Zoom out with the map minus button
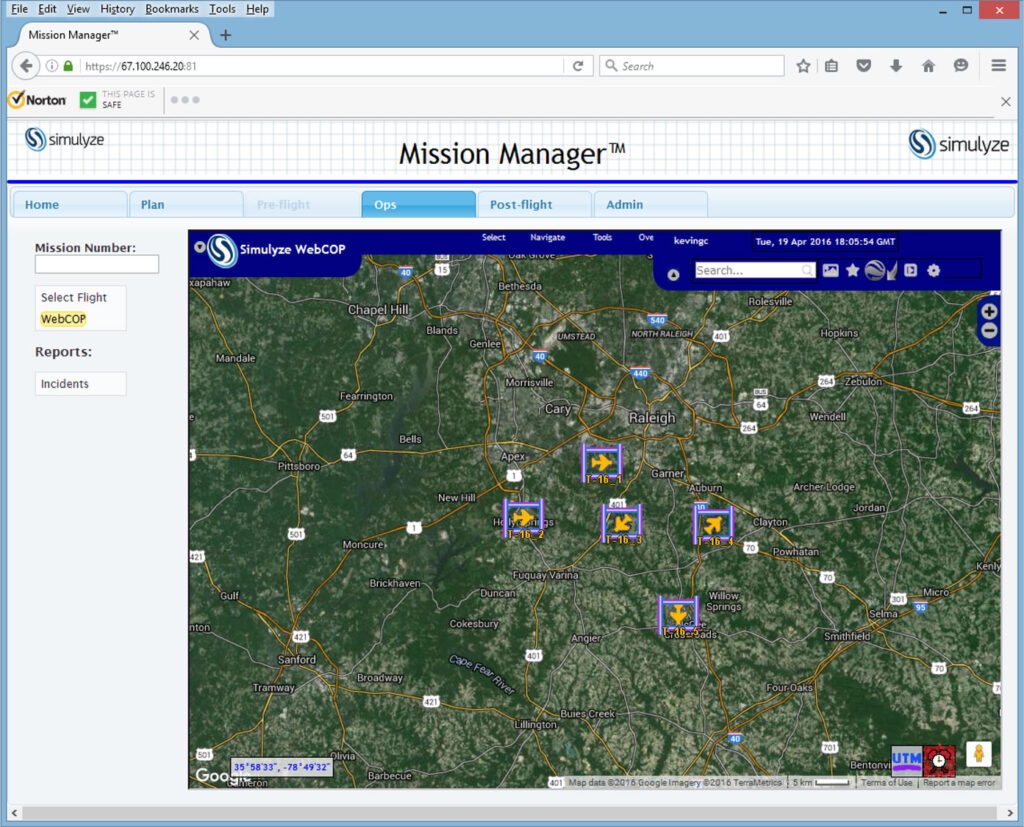Screen dimensions: 1024x827 click(989, 331)
